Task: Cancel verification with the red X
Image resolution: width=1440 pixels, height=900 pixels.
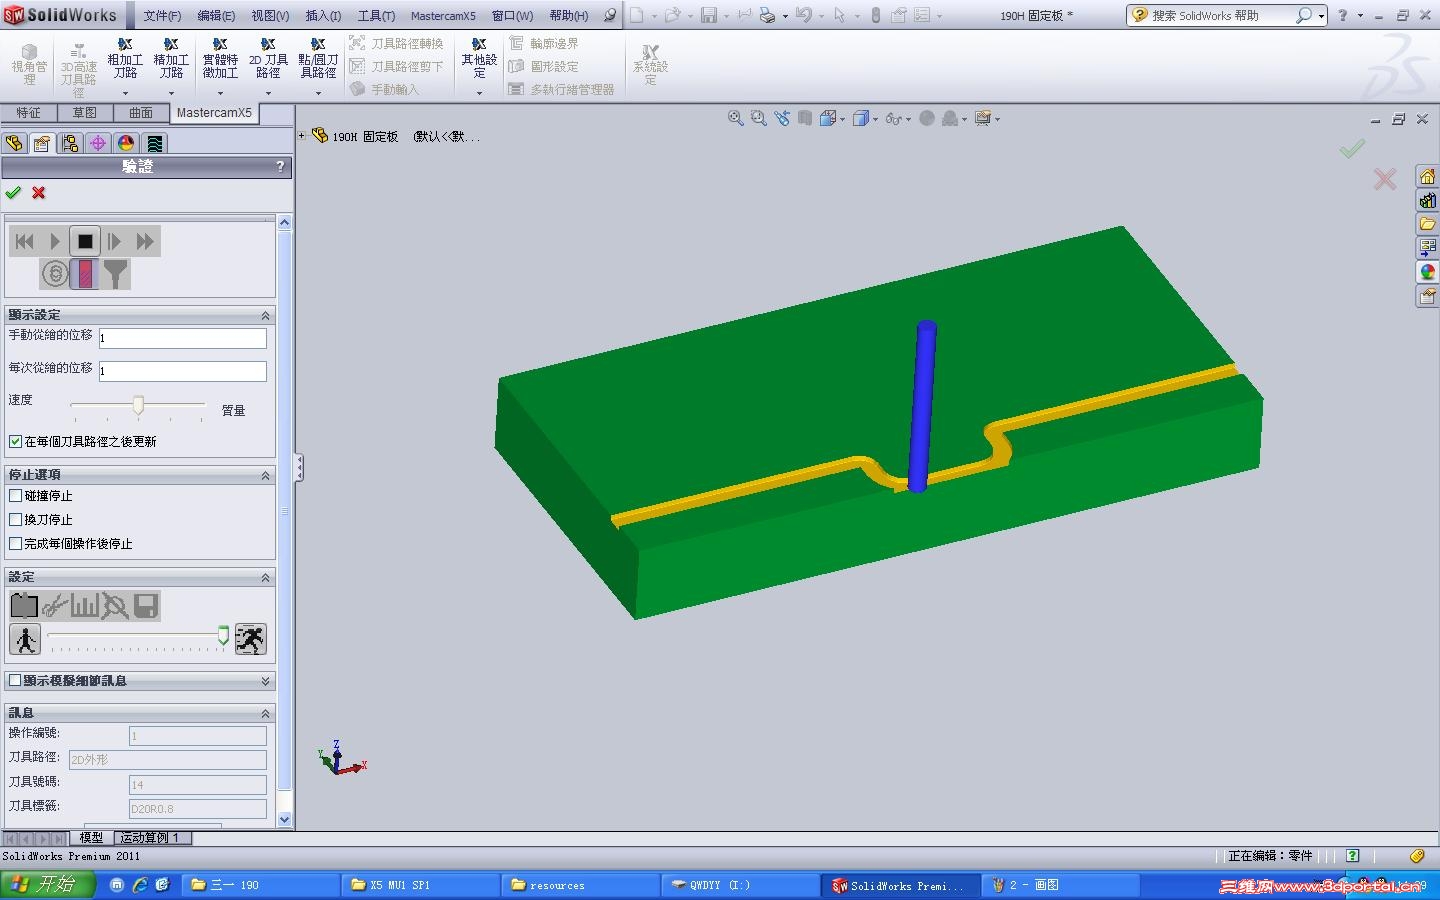Action: pyautogui.click(x=39, y=193)
